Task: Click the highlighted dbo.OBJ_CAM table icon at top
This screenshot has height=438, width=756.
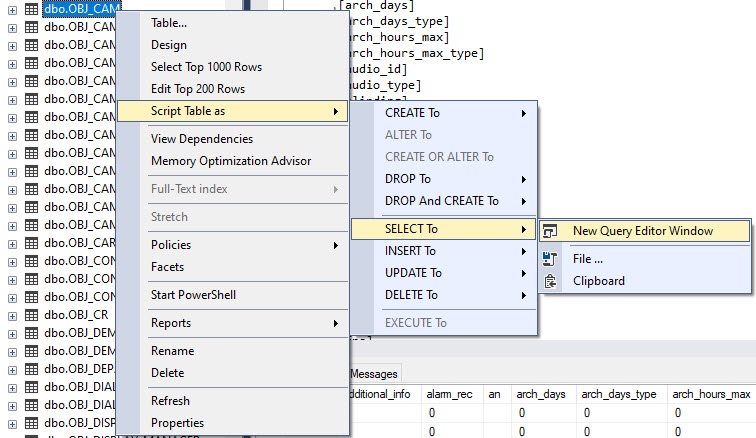Action: point(31,9)
